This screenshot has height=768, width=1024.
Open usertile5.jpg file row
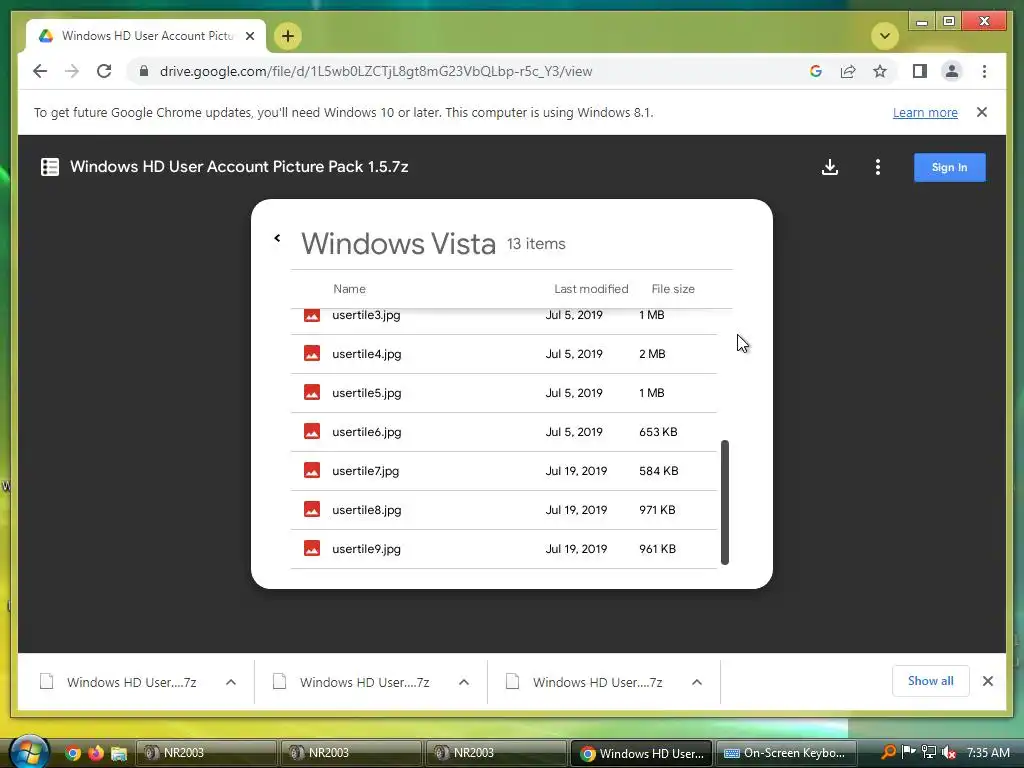504,393
